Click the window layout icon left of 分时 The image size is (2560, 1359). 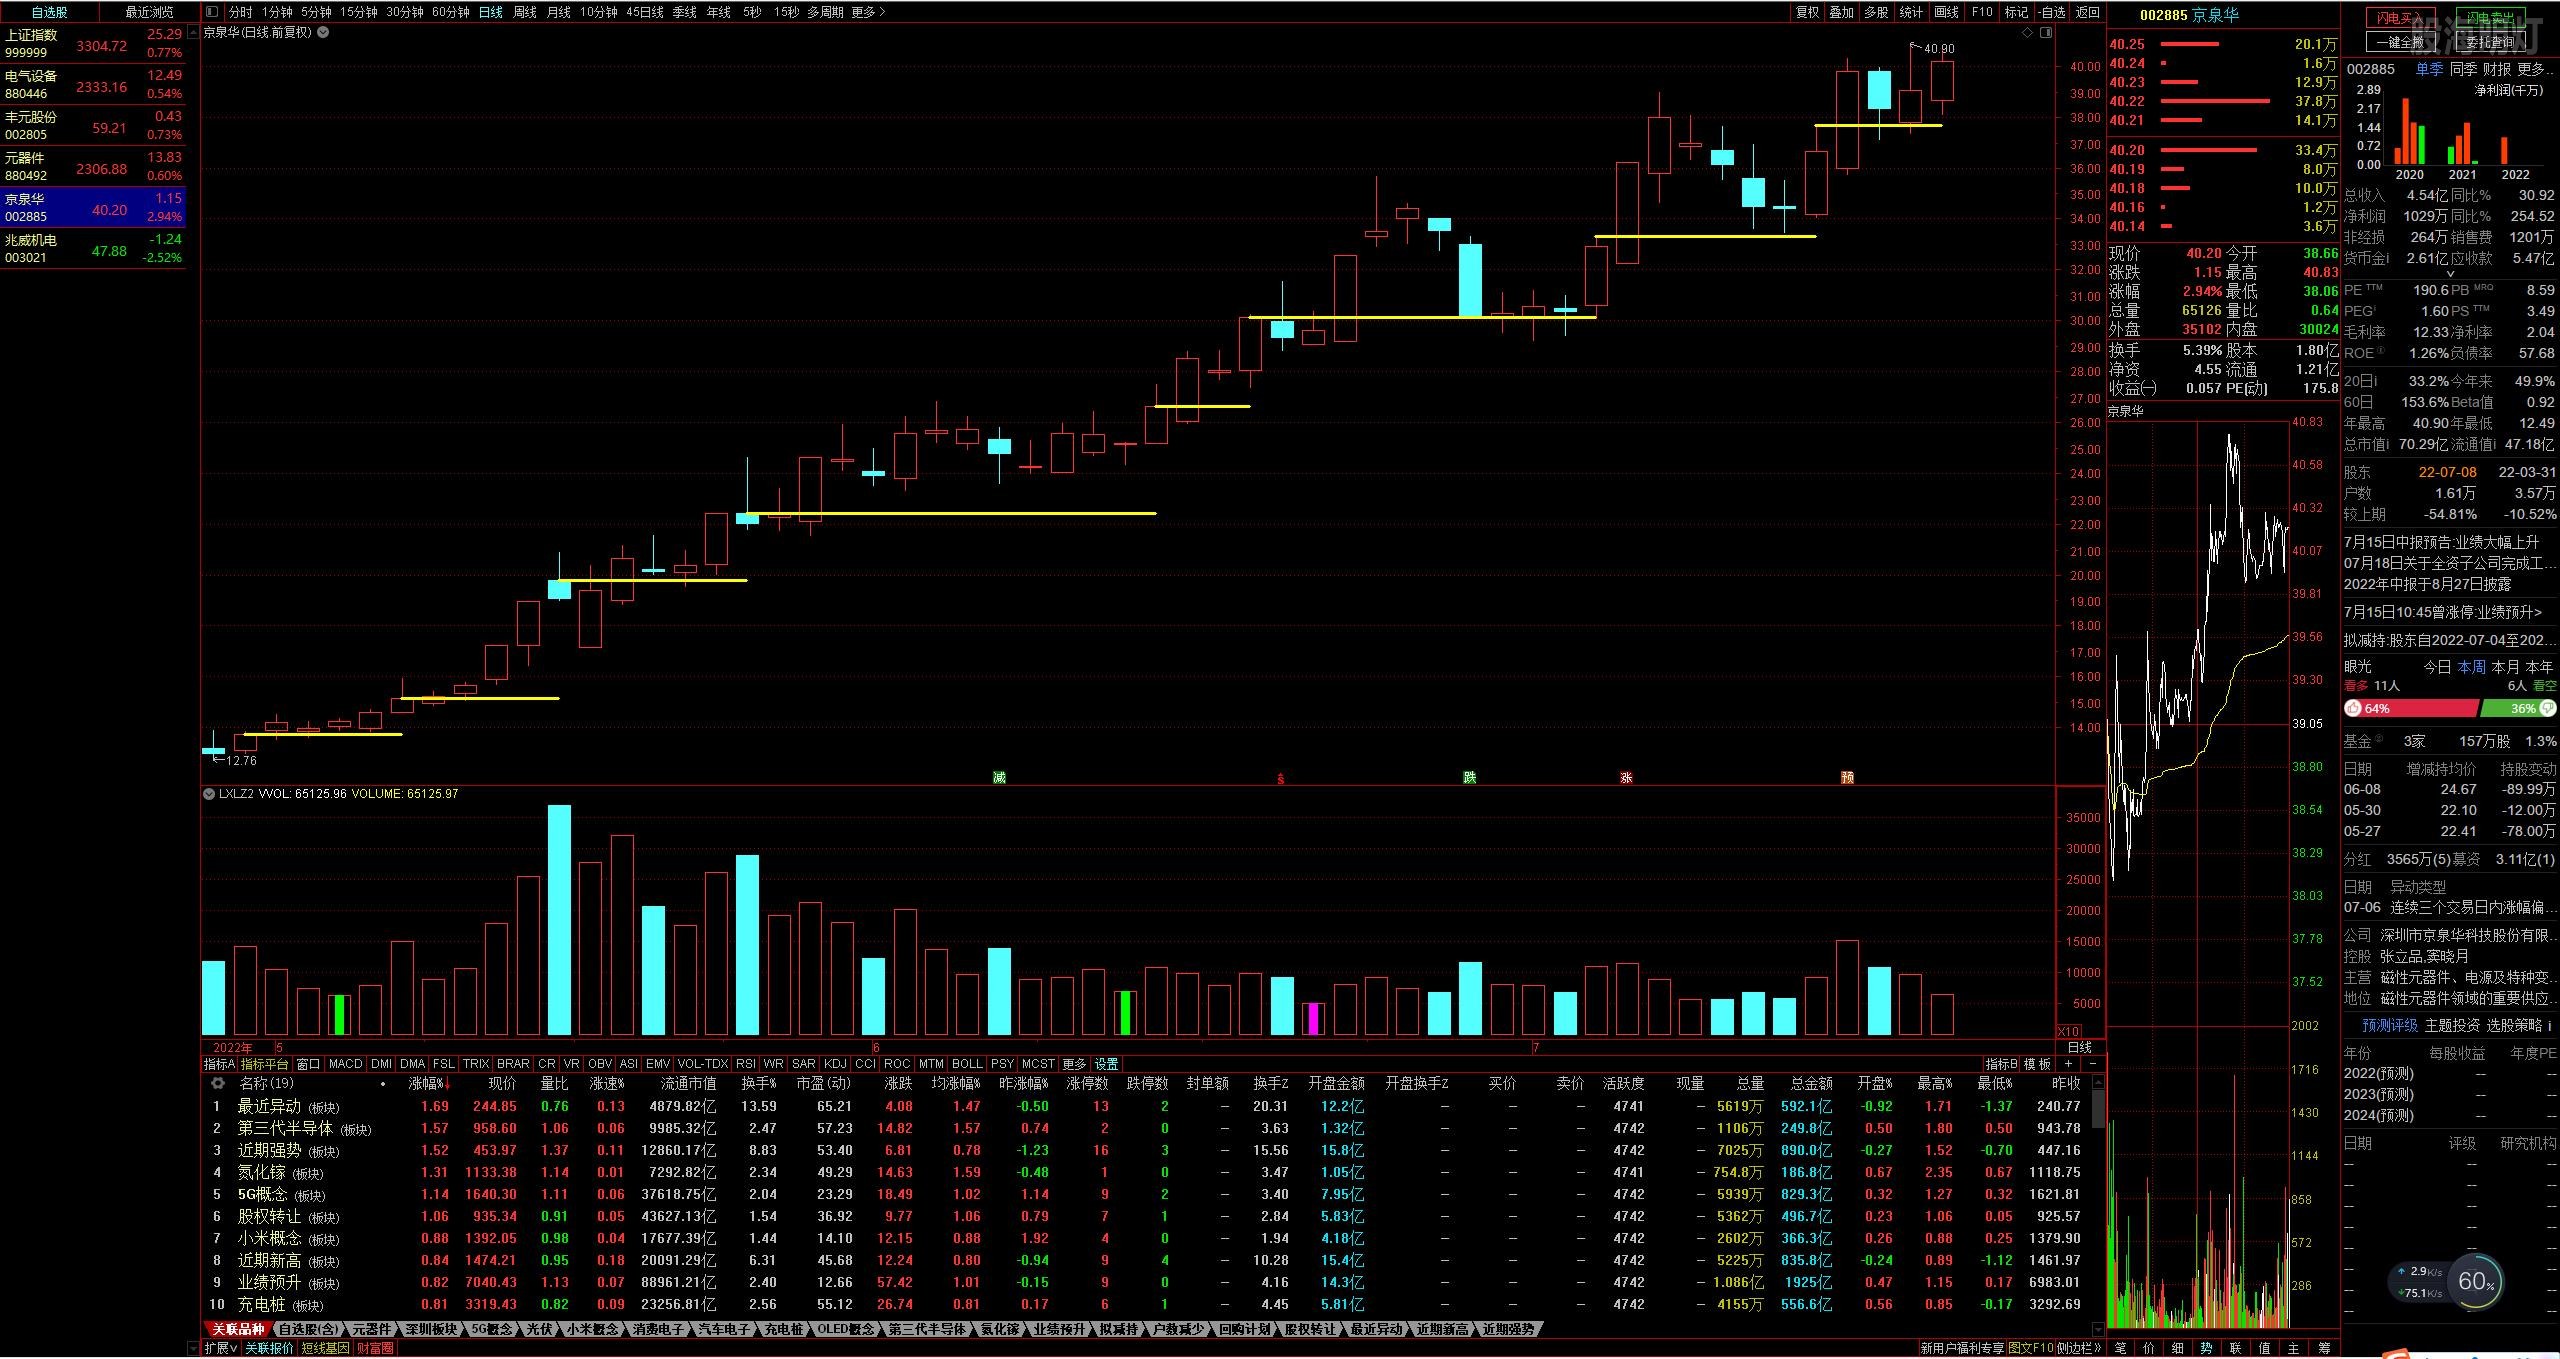[x=212, y=12]
